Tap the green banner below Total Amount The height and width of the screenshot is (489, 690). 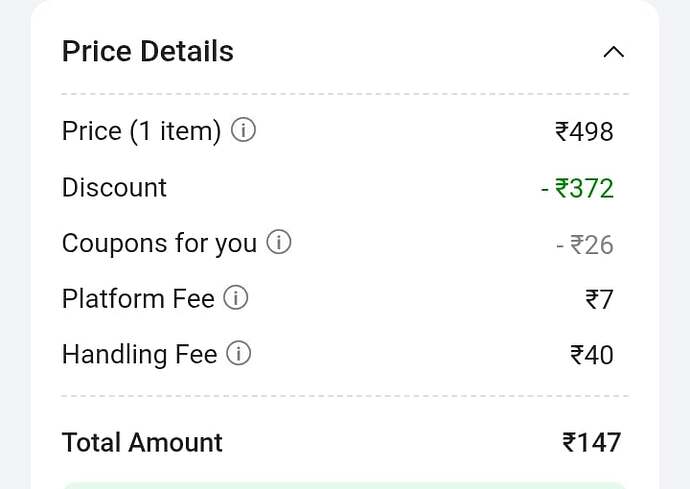[x=345, y=485]
